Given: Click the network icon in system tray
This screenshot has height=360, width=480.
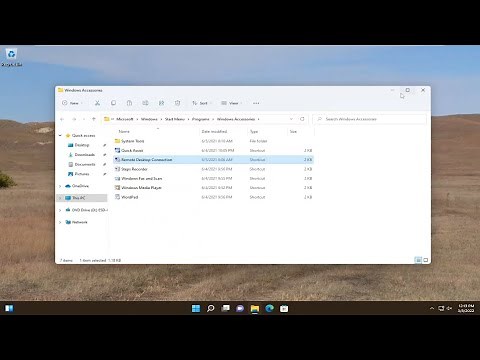Looking at the screenshot, I should pyautogui.click(x=441, y=308).
